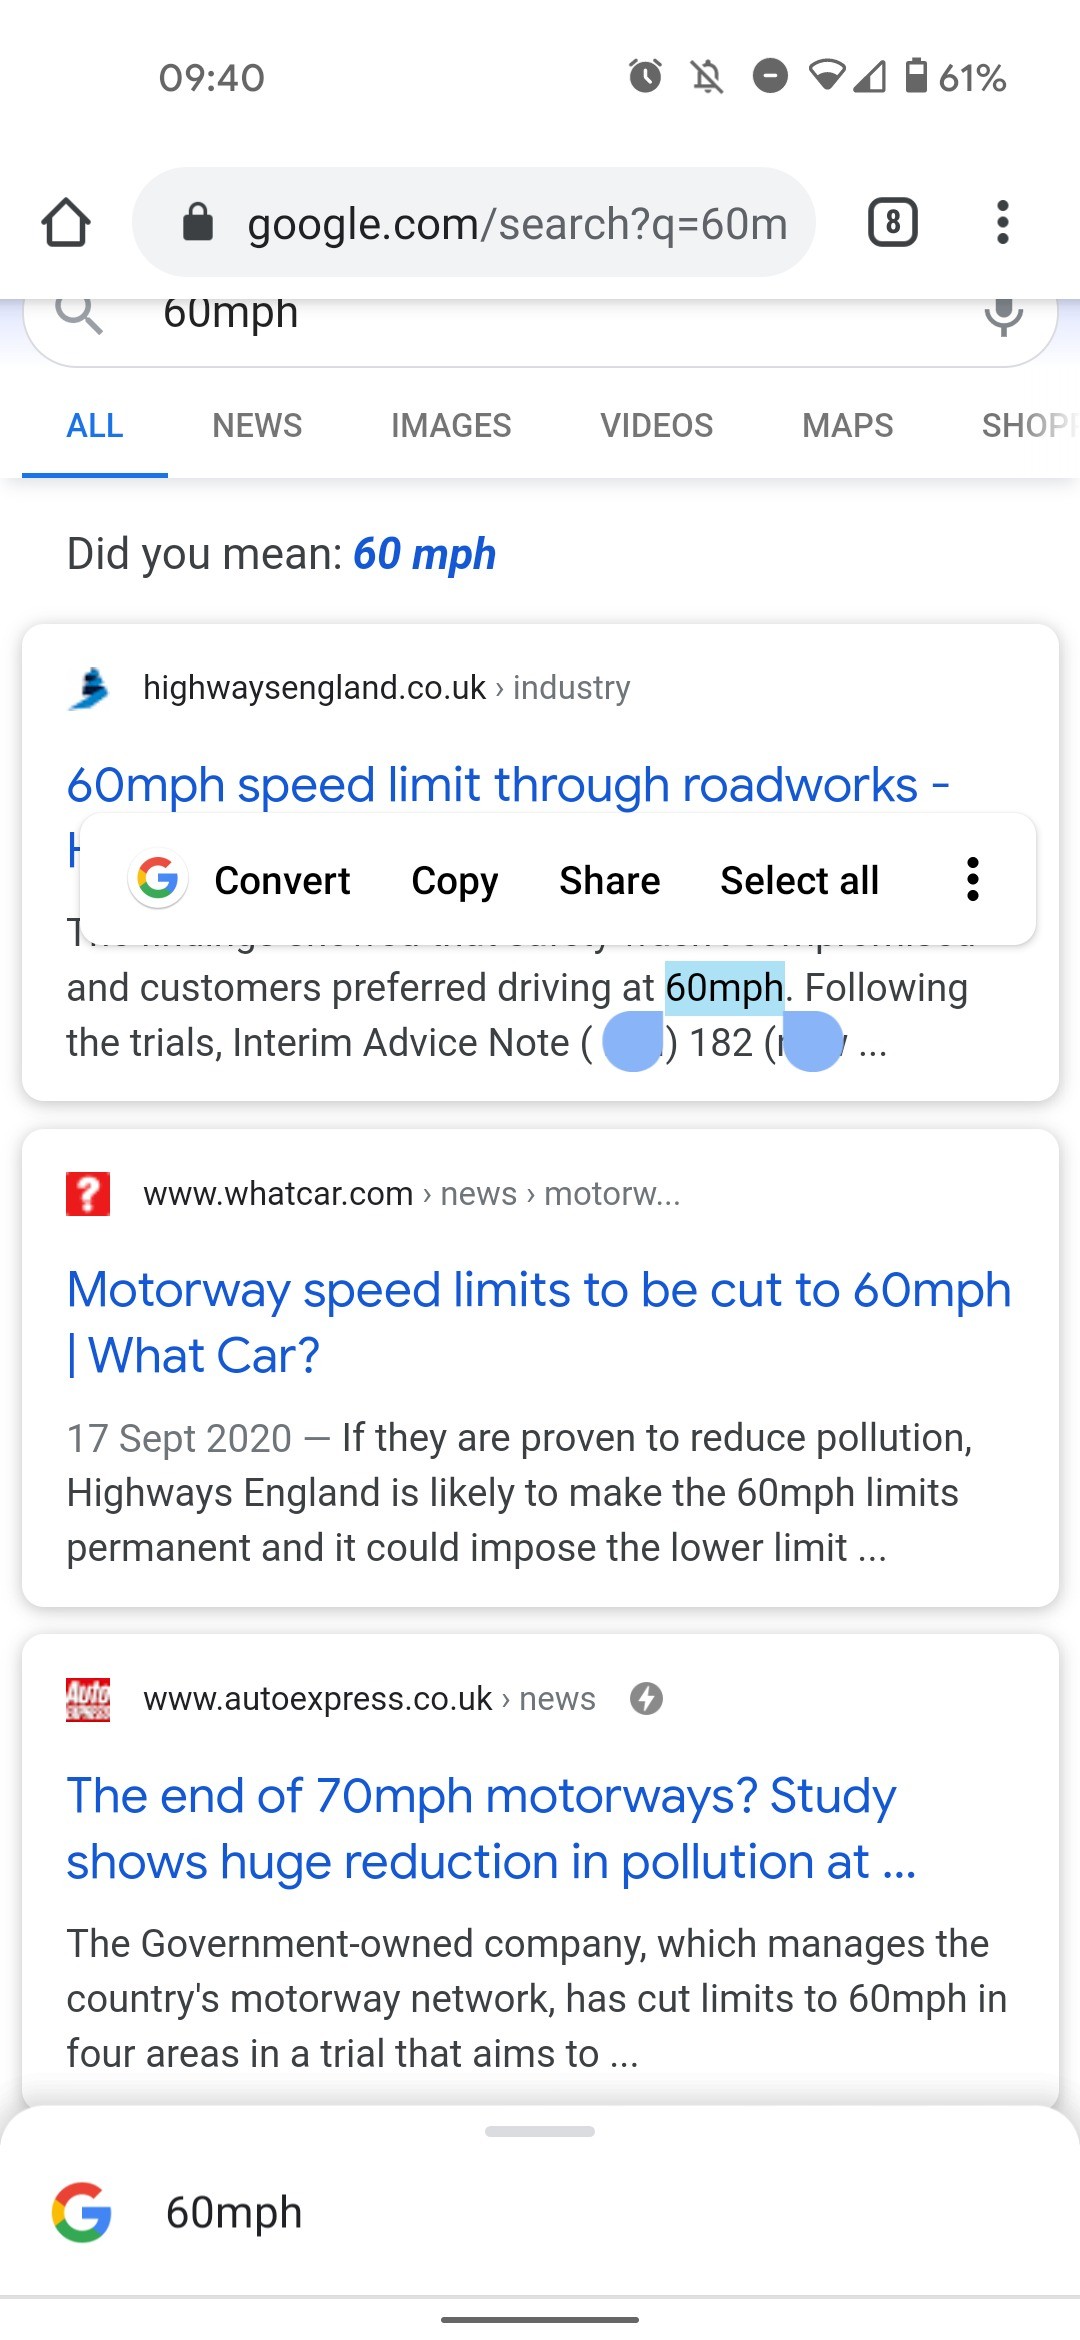This screenshot has height=2340, width=1080.
Task: Tap the address bar lock icon
Action: (197, 222)
